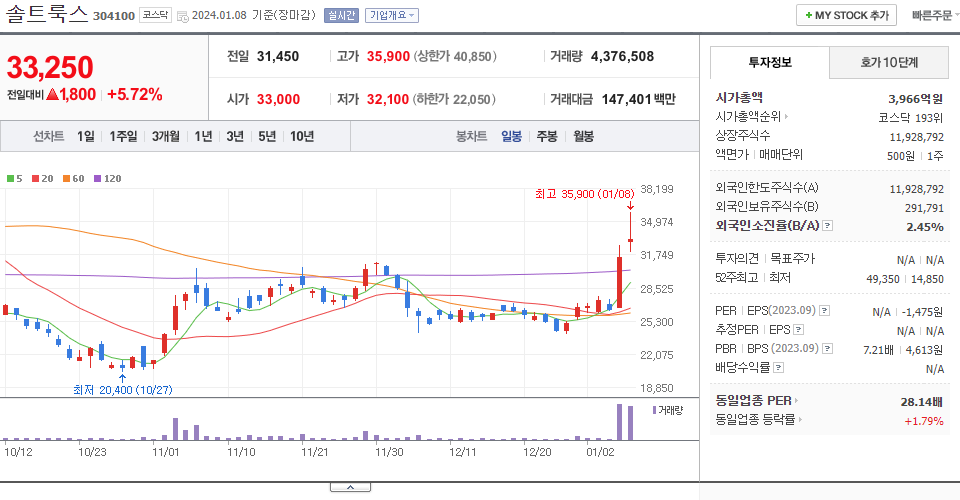Click the 동일업종 PER value 28.14배

(921, 402)
